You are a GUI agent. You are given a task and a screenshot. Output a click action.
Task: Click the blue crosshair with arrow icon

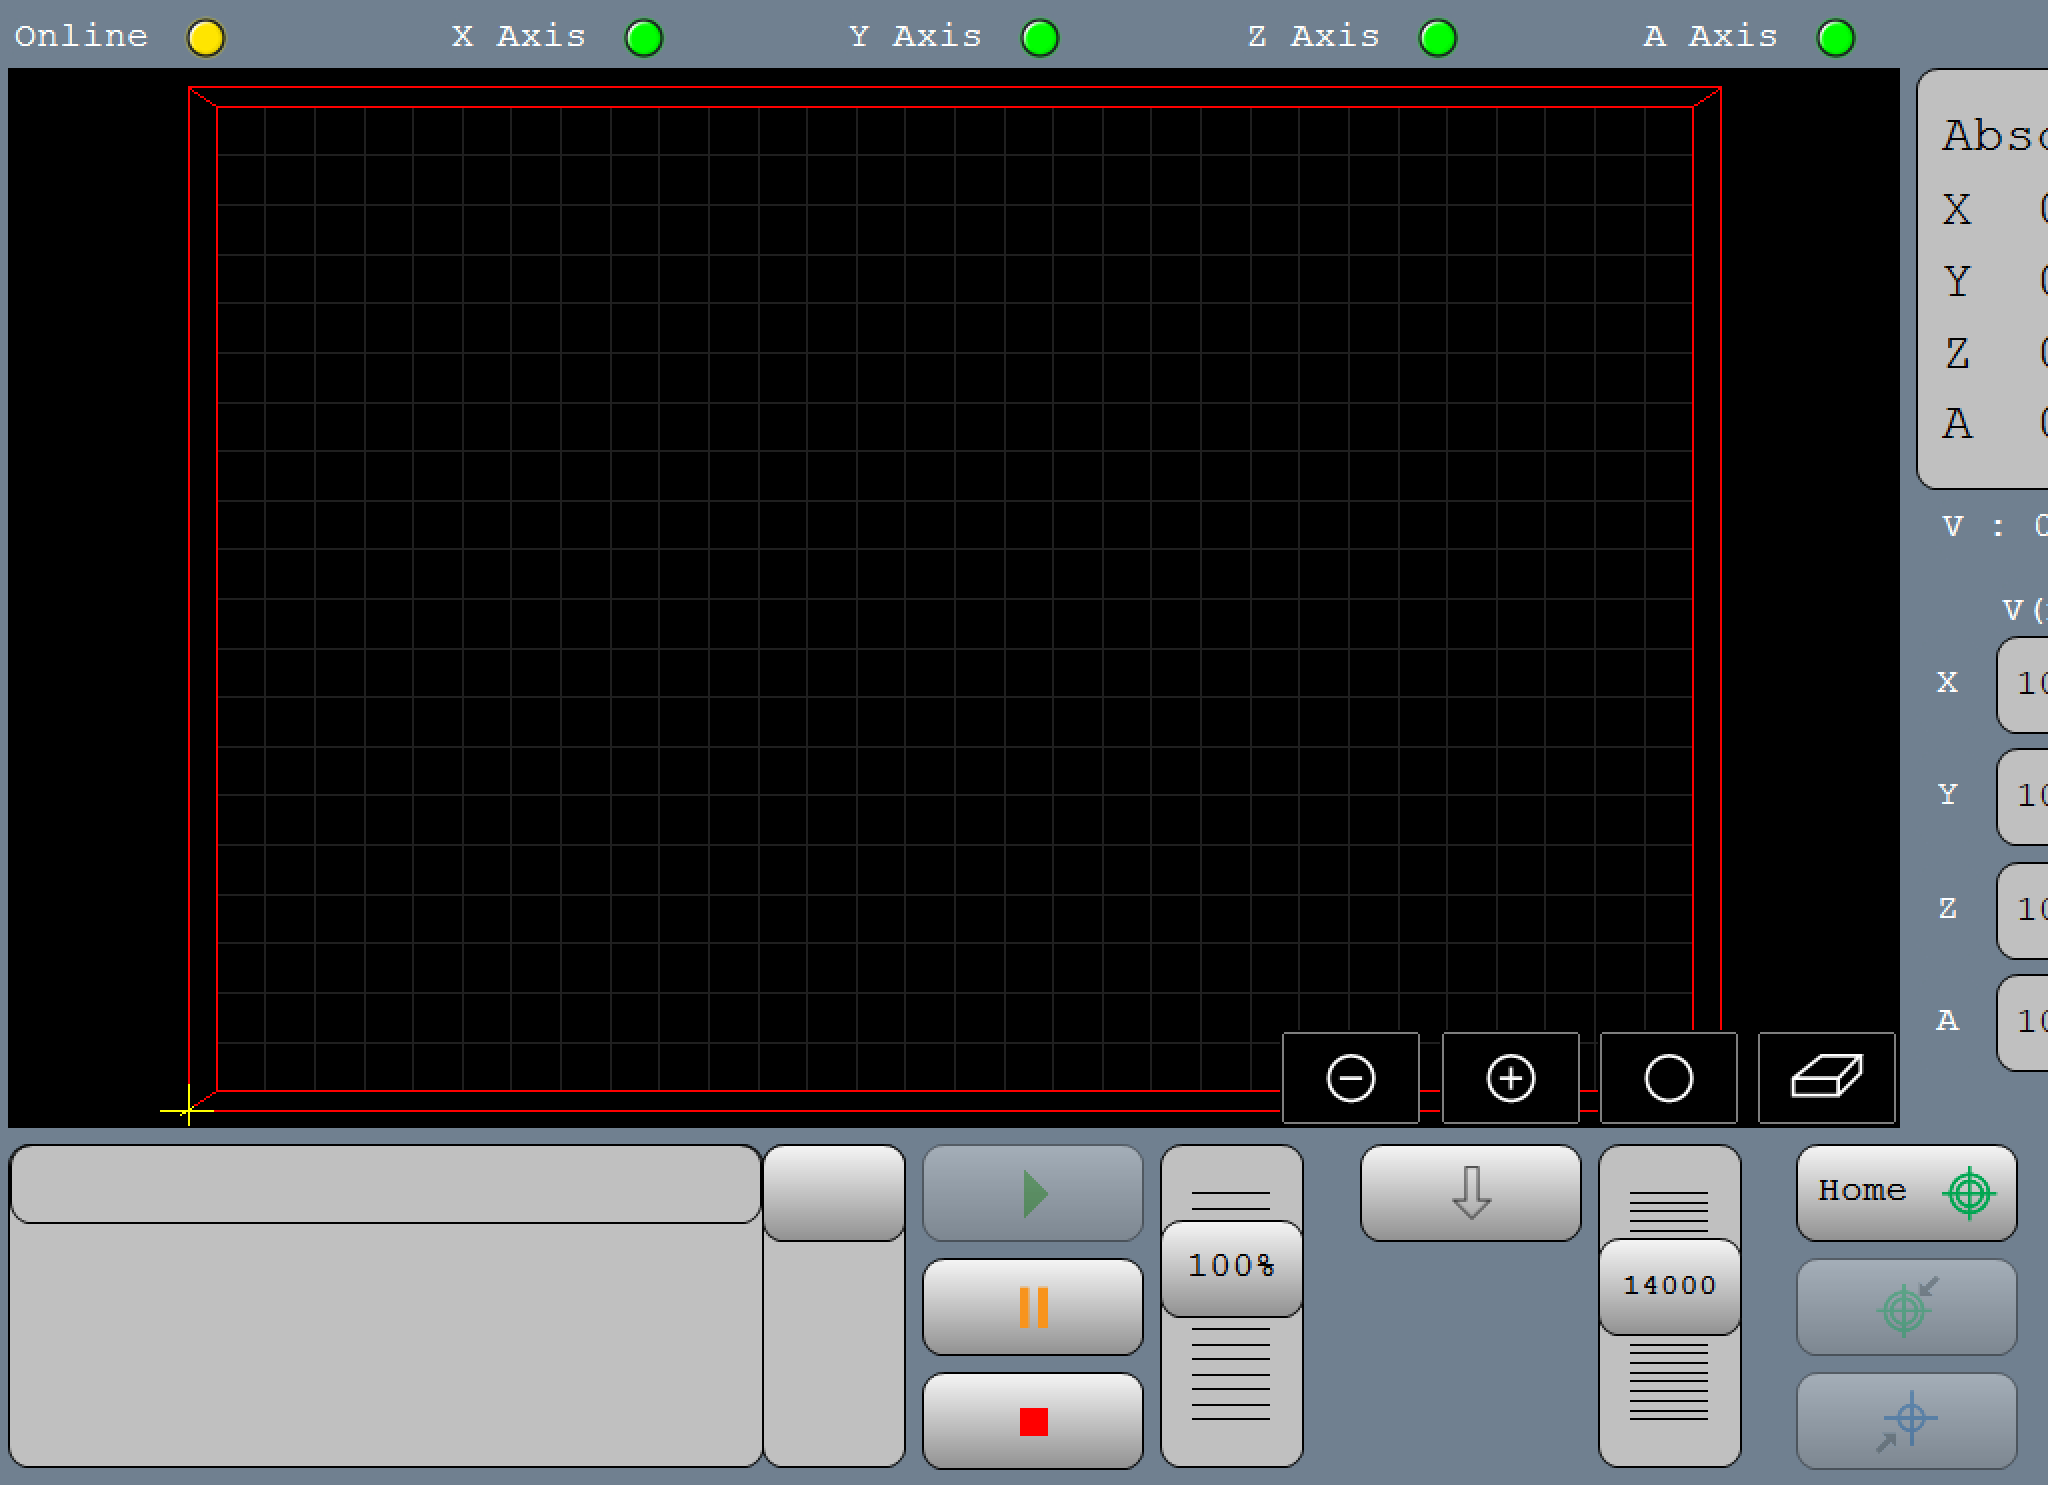point(1906,1421)
